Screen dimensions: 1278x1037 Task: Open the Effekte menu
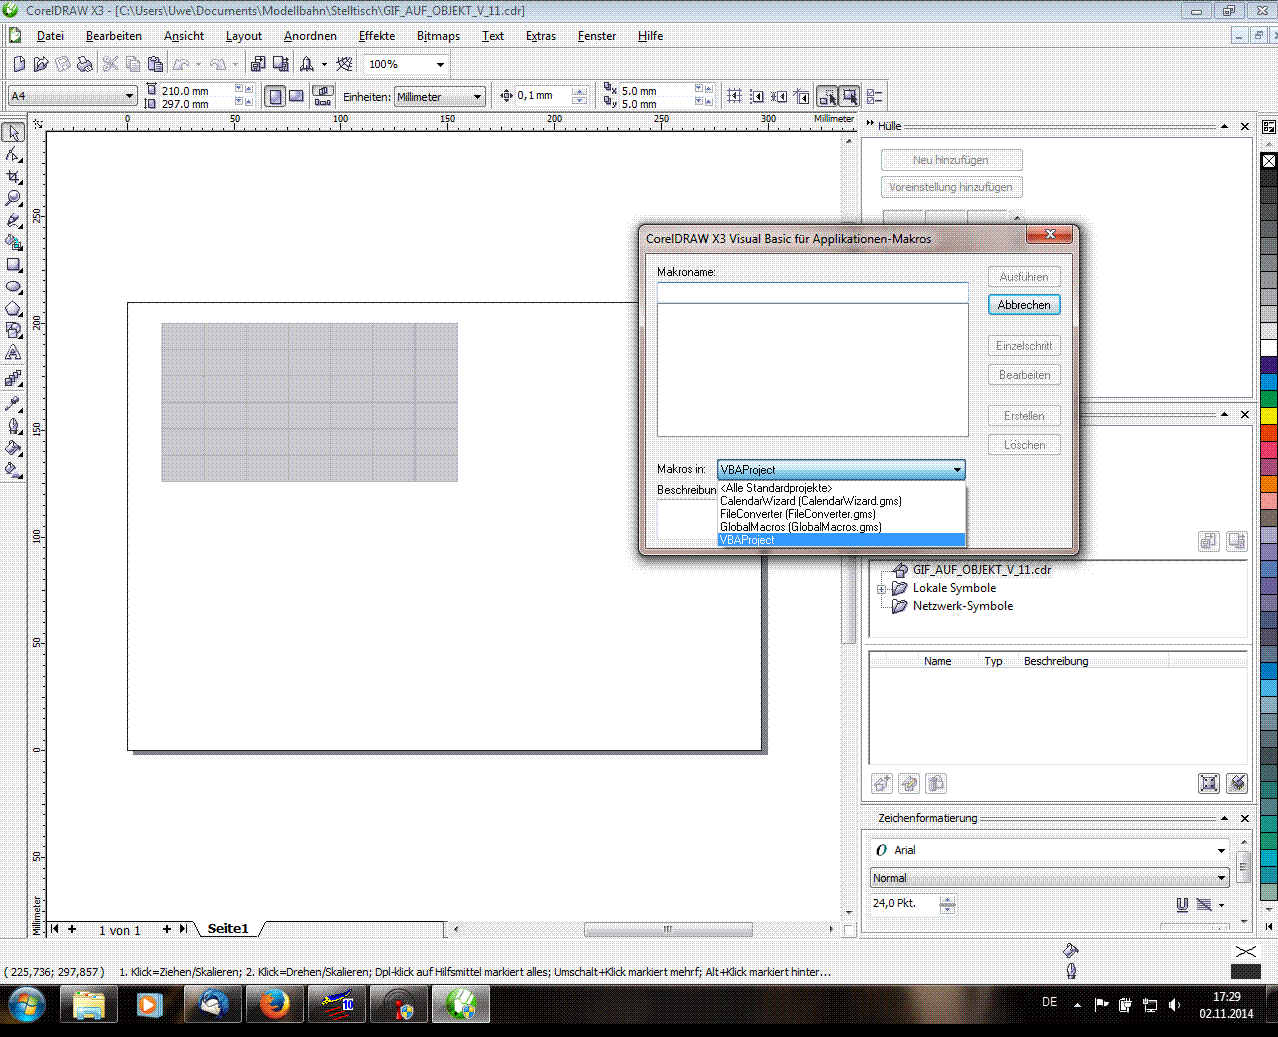tap(376, 36)
